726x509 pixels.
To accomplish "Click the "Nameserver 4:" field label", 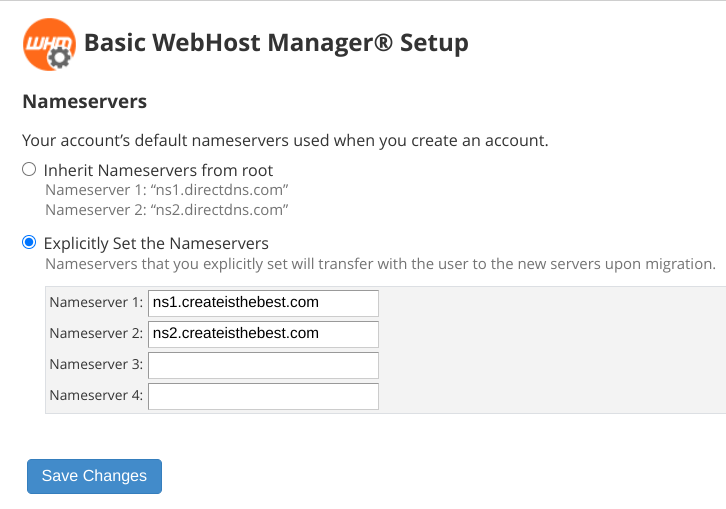I will (96, 395).
